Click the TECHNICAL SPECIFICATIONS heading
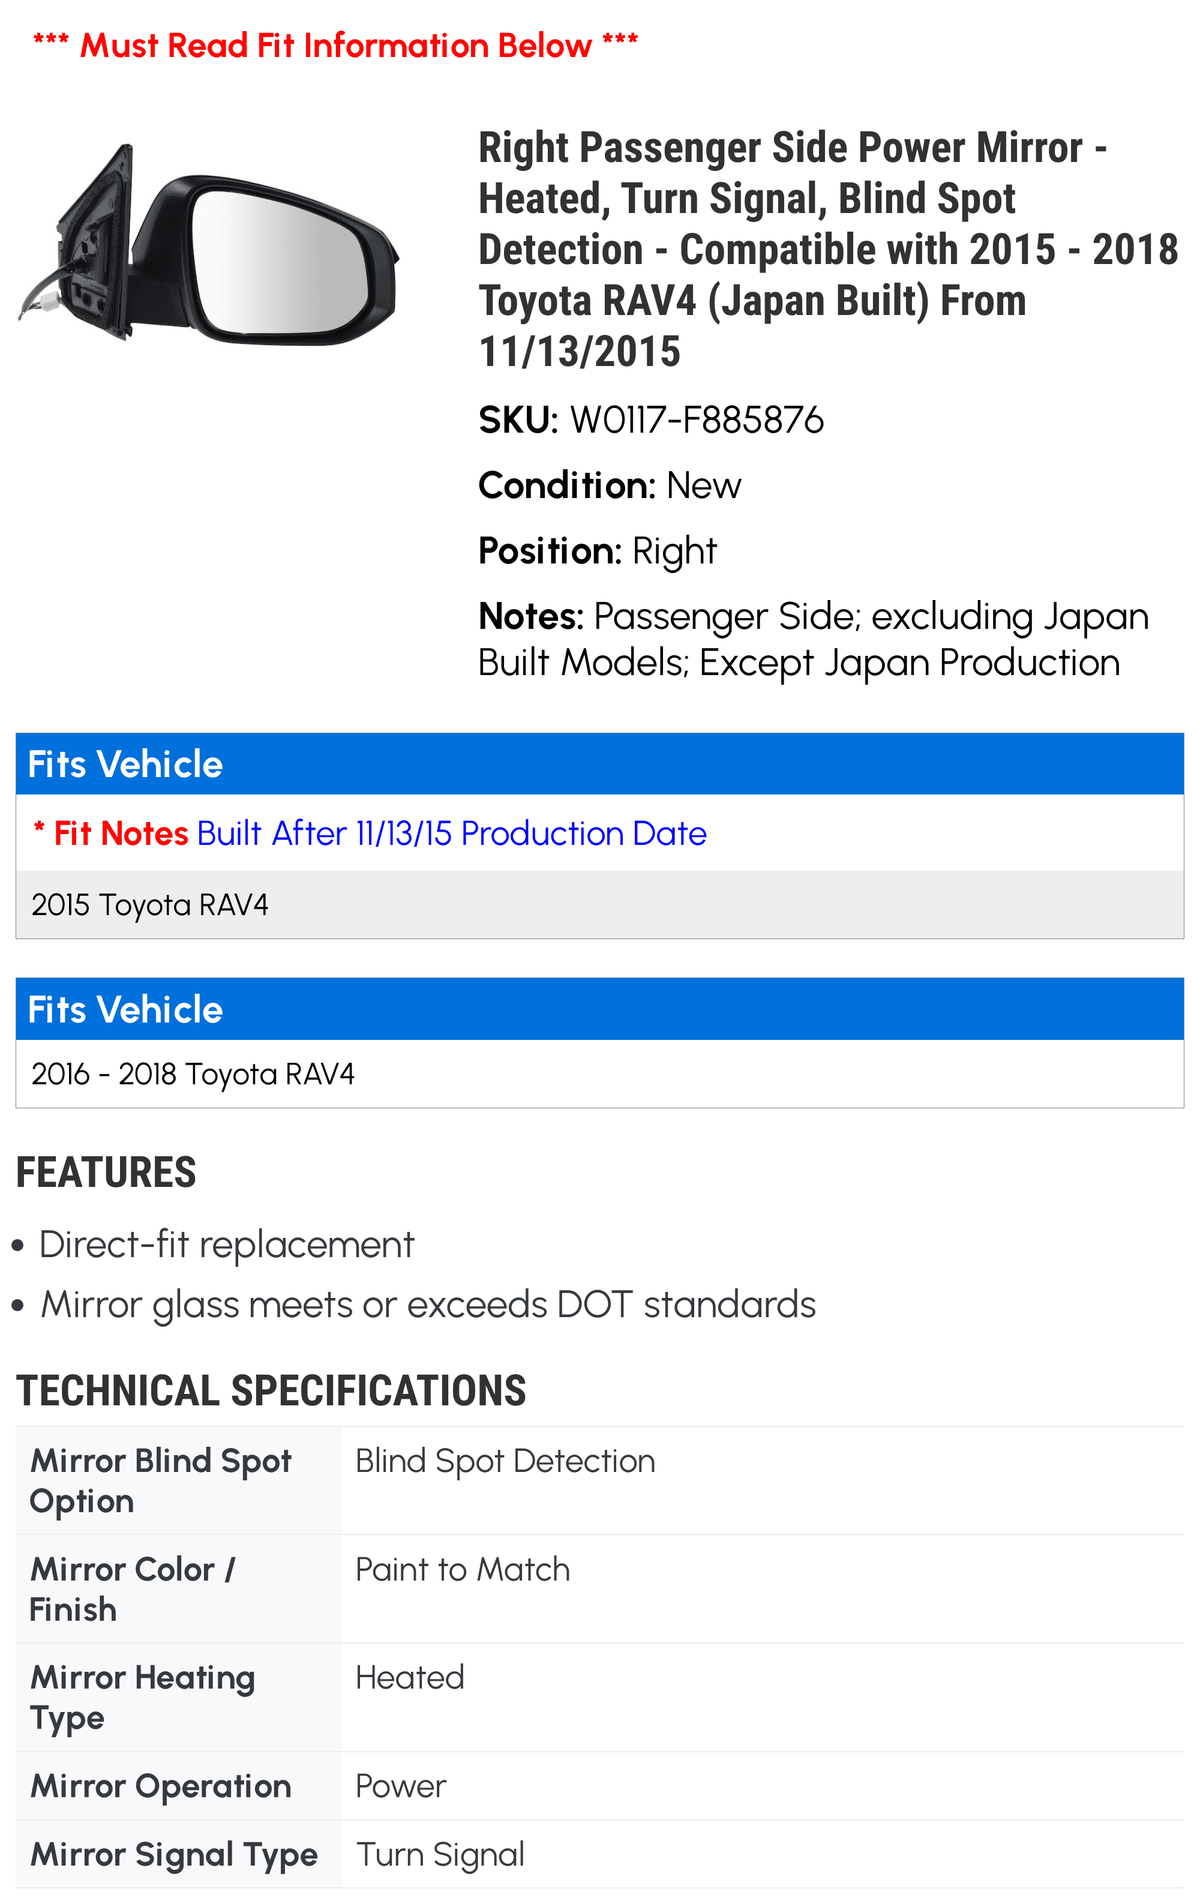 click(271, 1391)
